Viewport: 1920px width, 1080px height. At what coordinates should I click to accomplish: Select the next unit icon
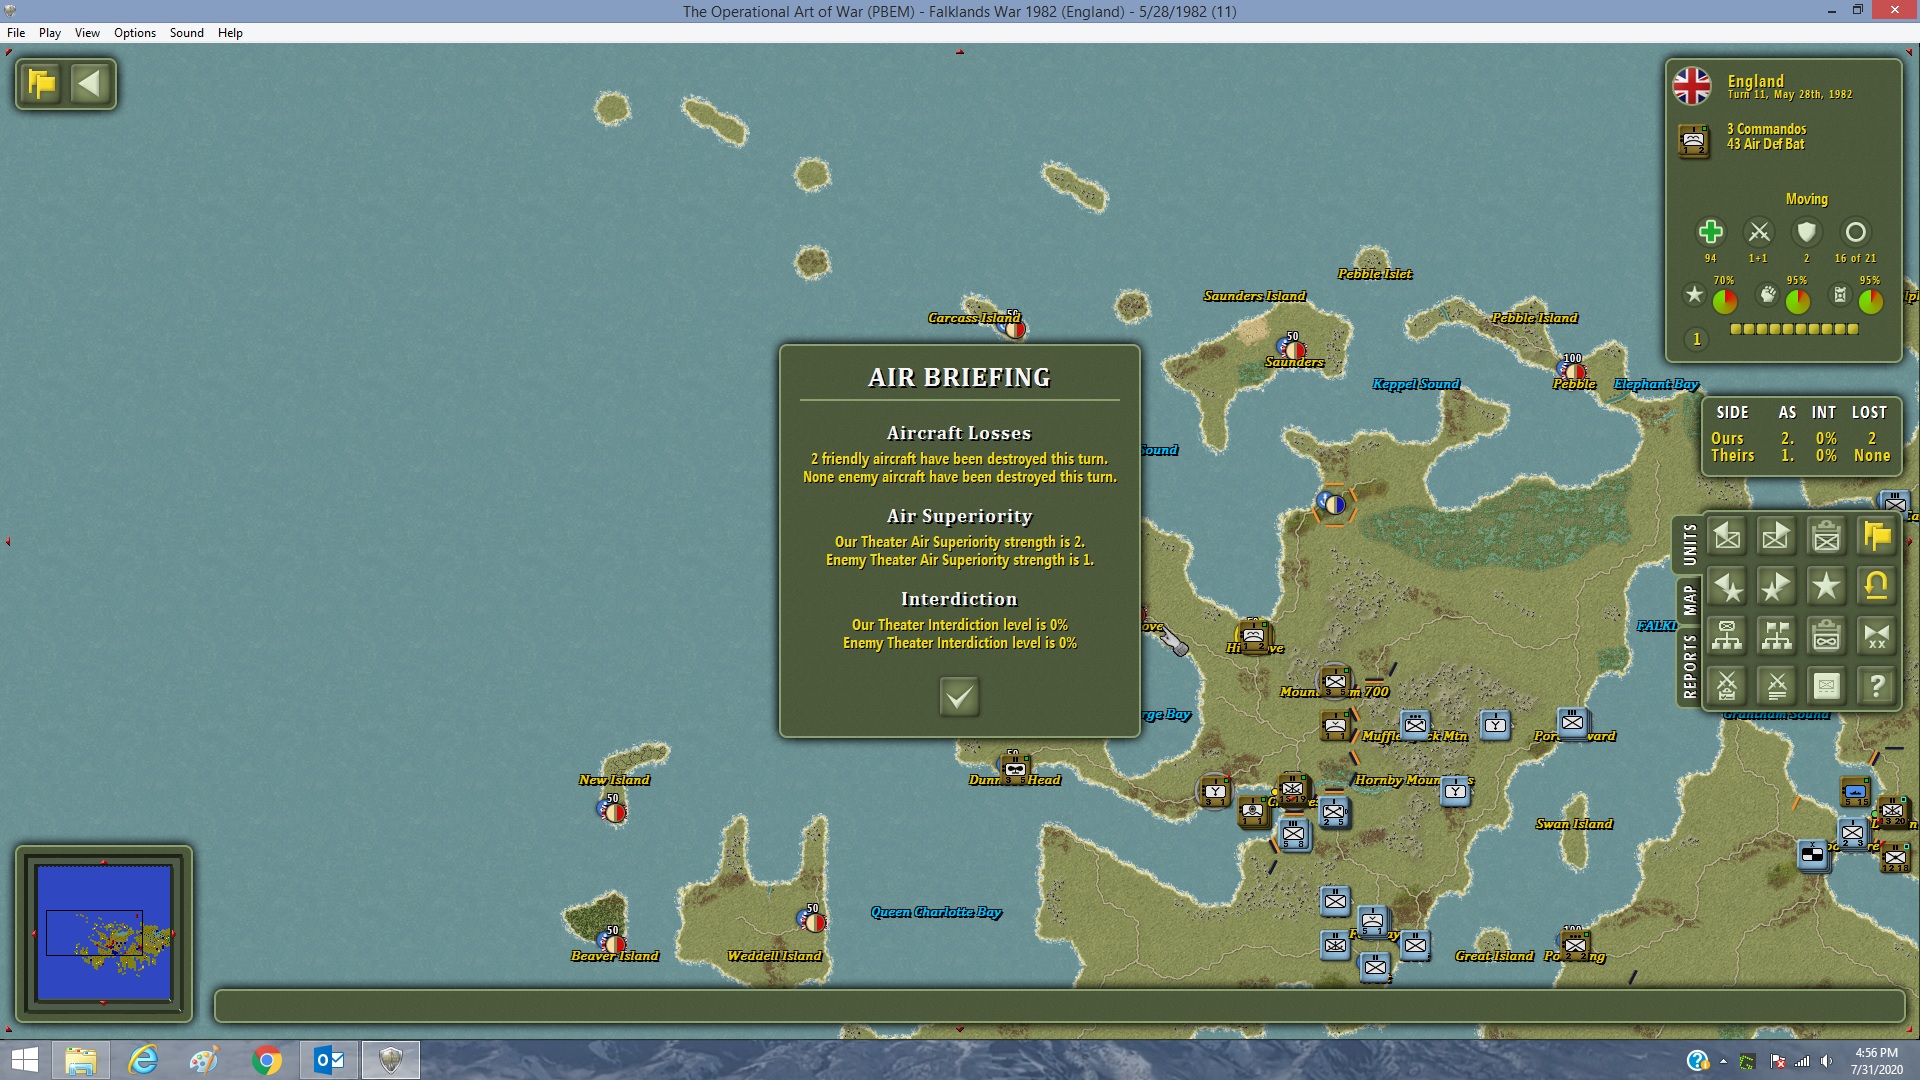click(1776, 536)
